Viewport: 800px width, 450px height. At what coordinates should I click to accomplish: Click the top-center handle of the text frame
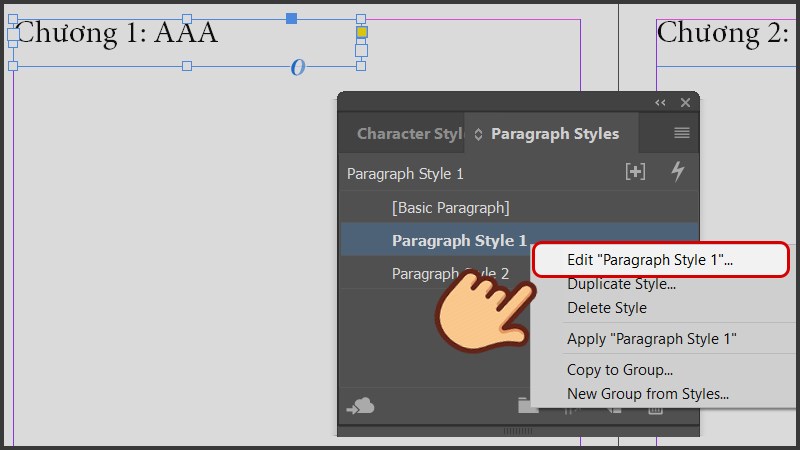pos(187,19)
